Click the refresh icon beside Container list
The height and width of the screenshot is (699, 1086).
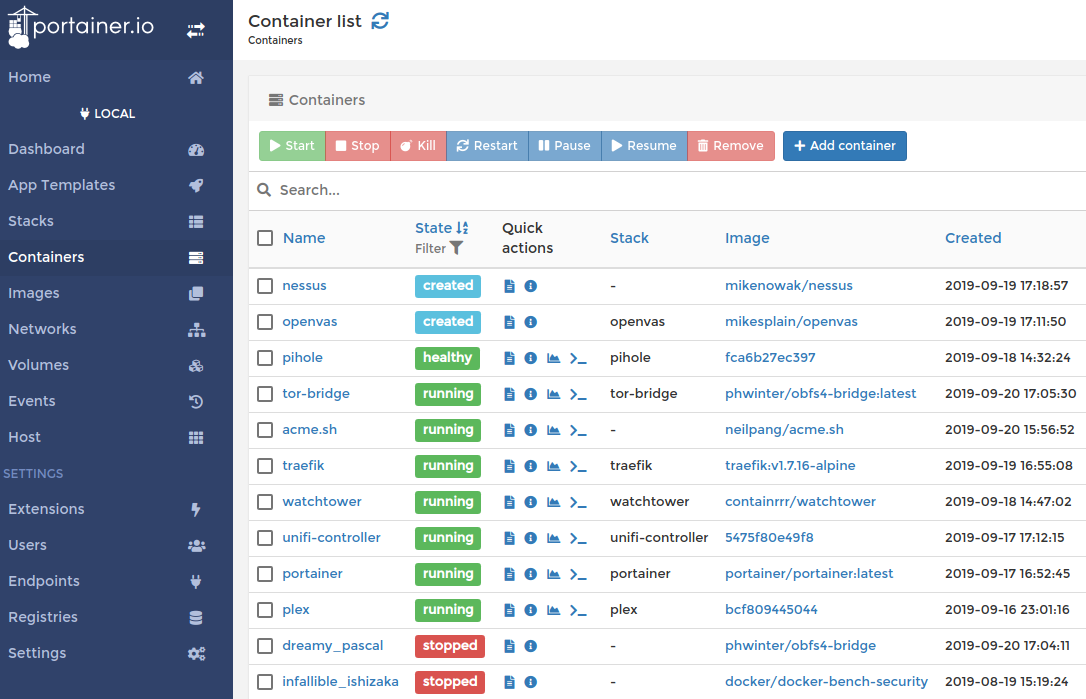click(380, 21)
